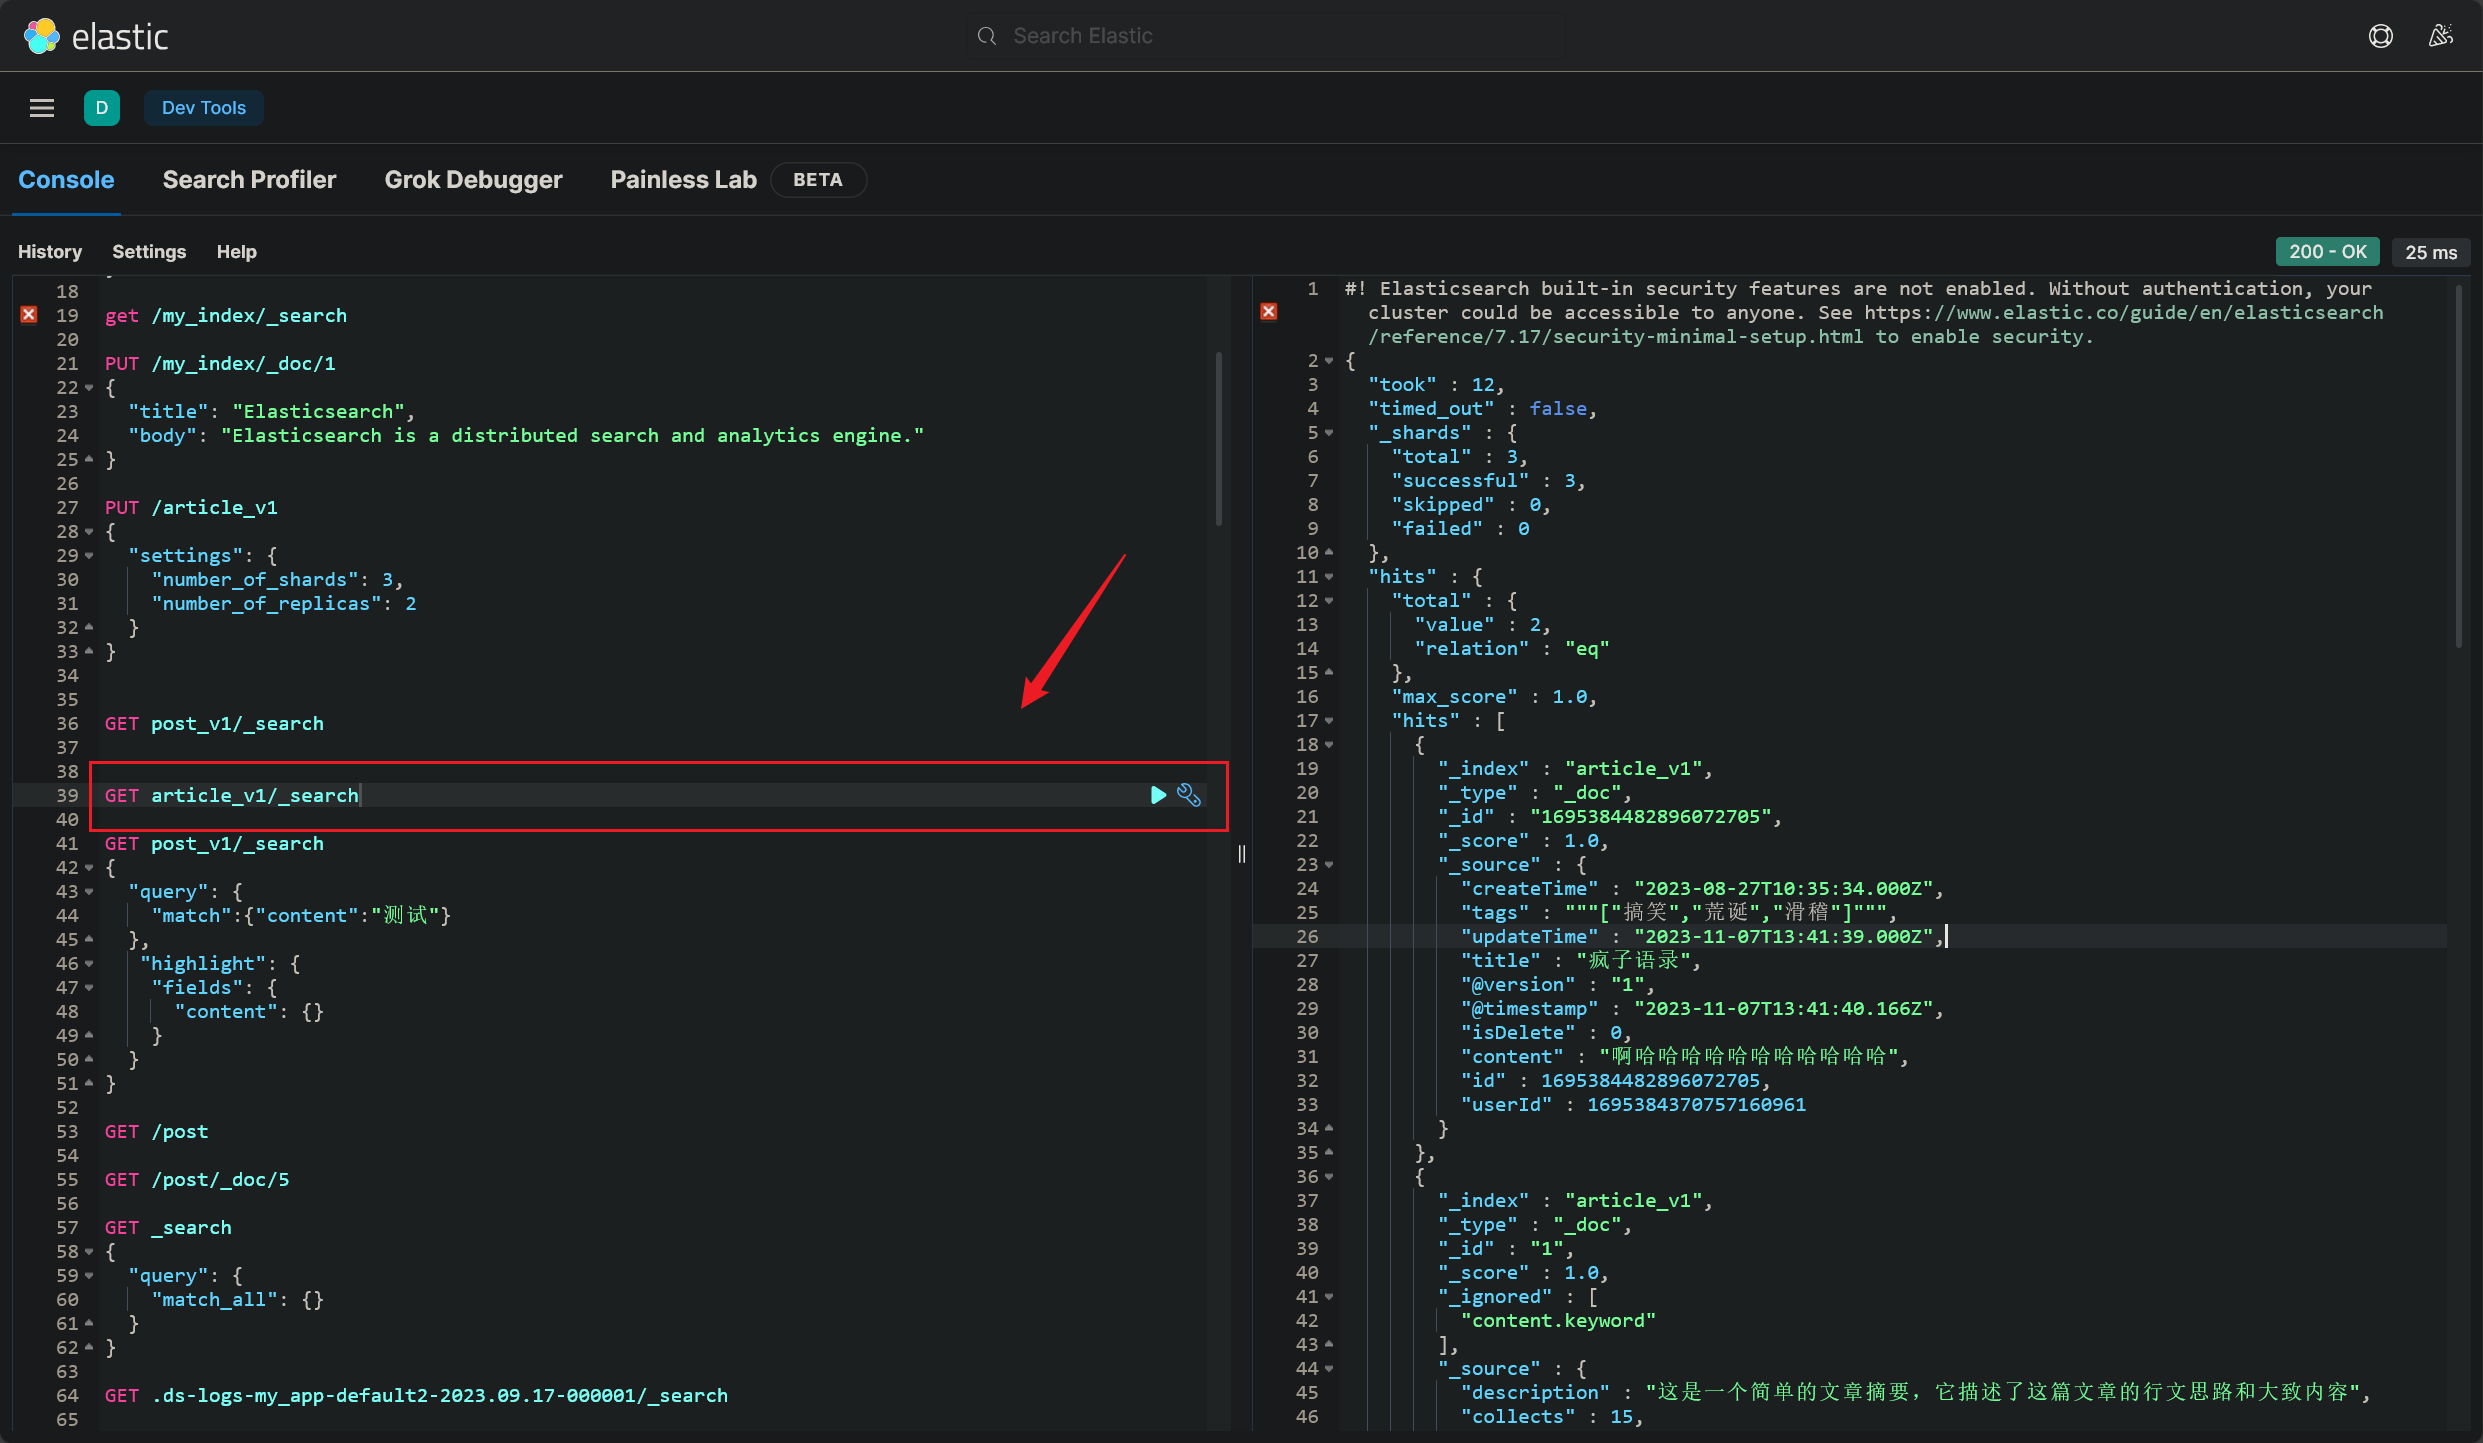Click the 200-OK status badge
This screenshot has height=1443, width=2483.
pyautogui.click(x=2325, y=251)
